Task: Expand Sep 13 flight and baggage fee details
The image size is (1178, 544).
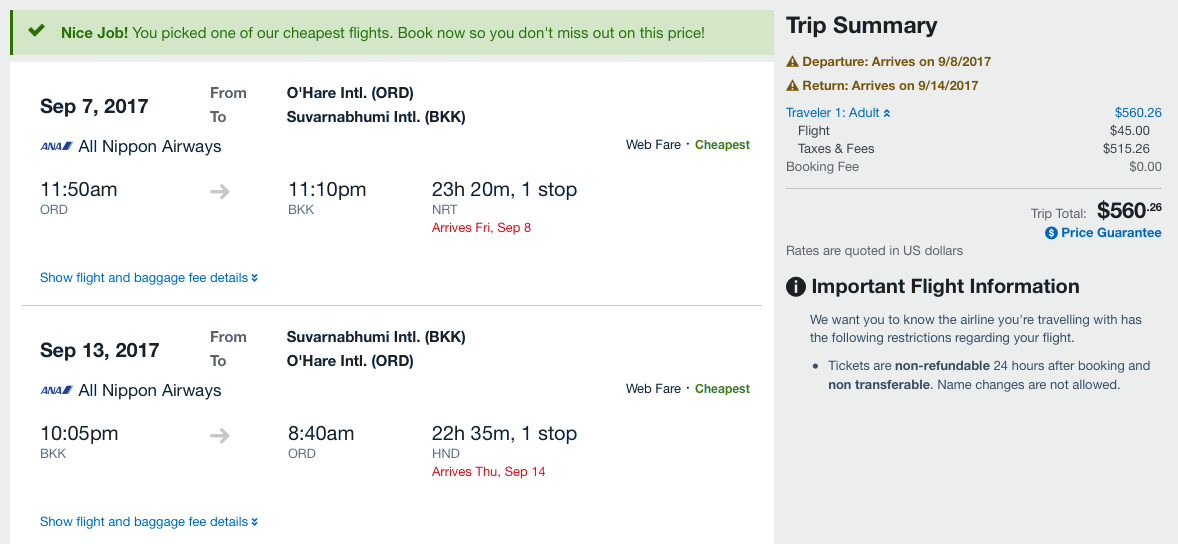Action: (149, 522)
